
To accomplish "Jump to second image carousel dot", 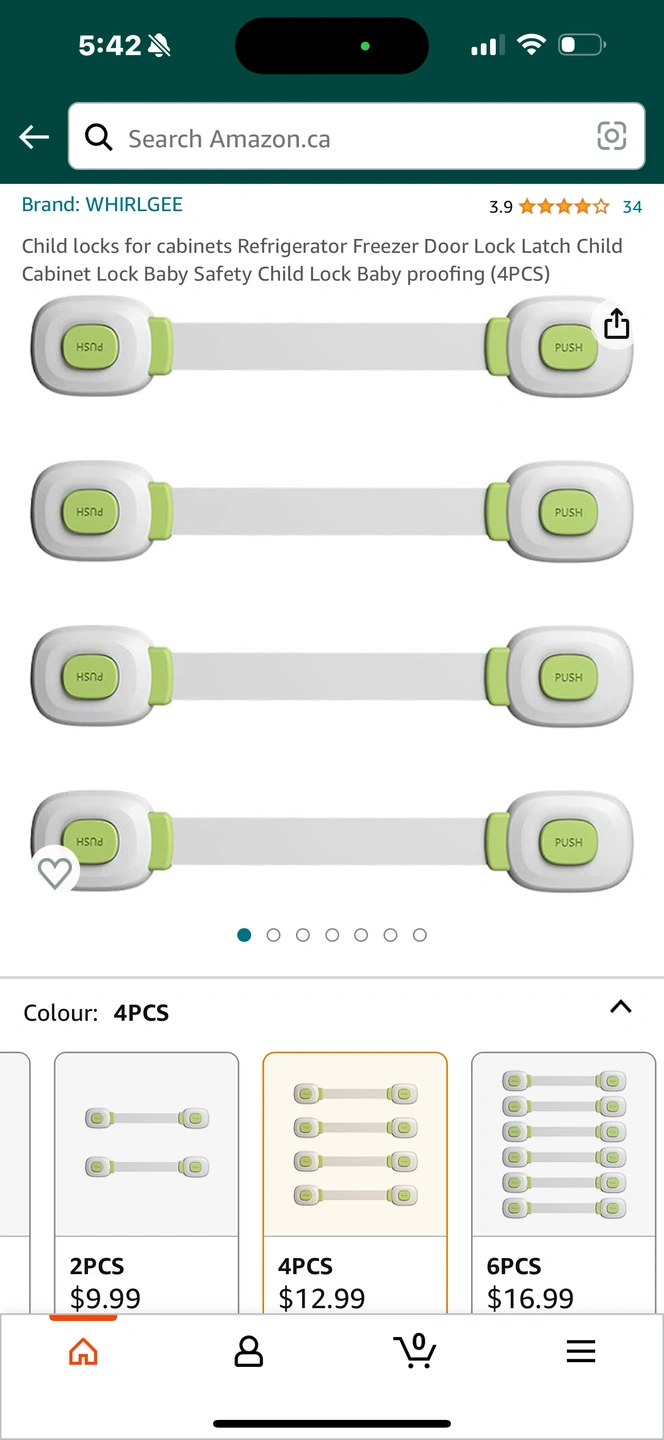I will coord(273,935).
